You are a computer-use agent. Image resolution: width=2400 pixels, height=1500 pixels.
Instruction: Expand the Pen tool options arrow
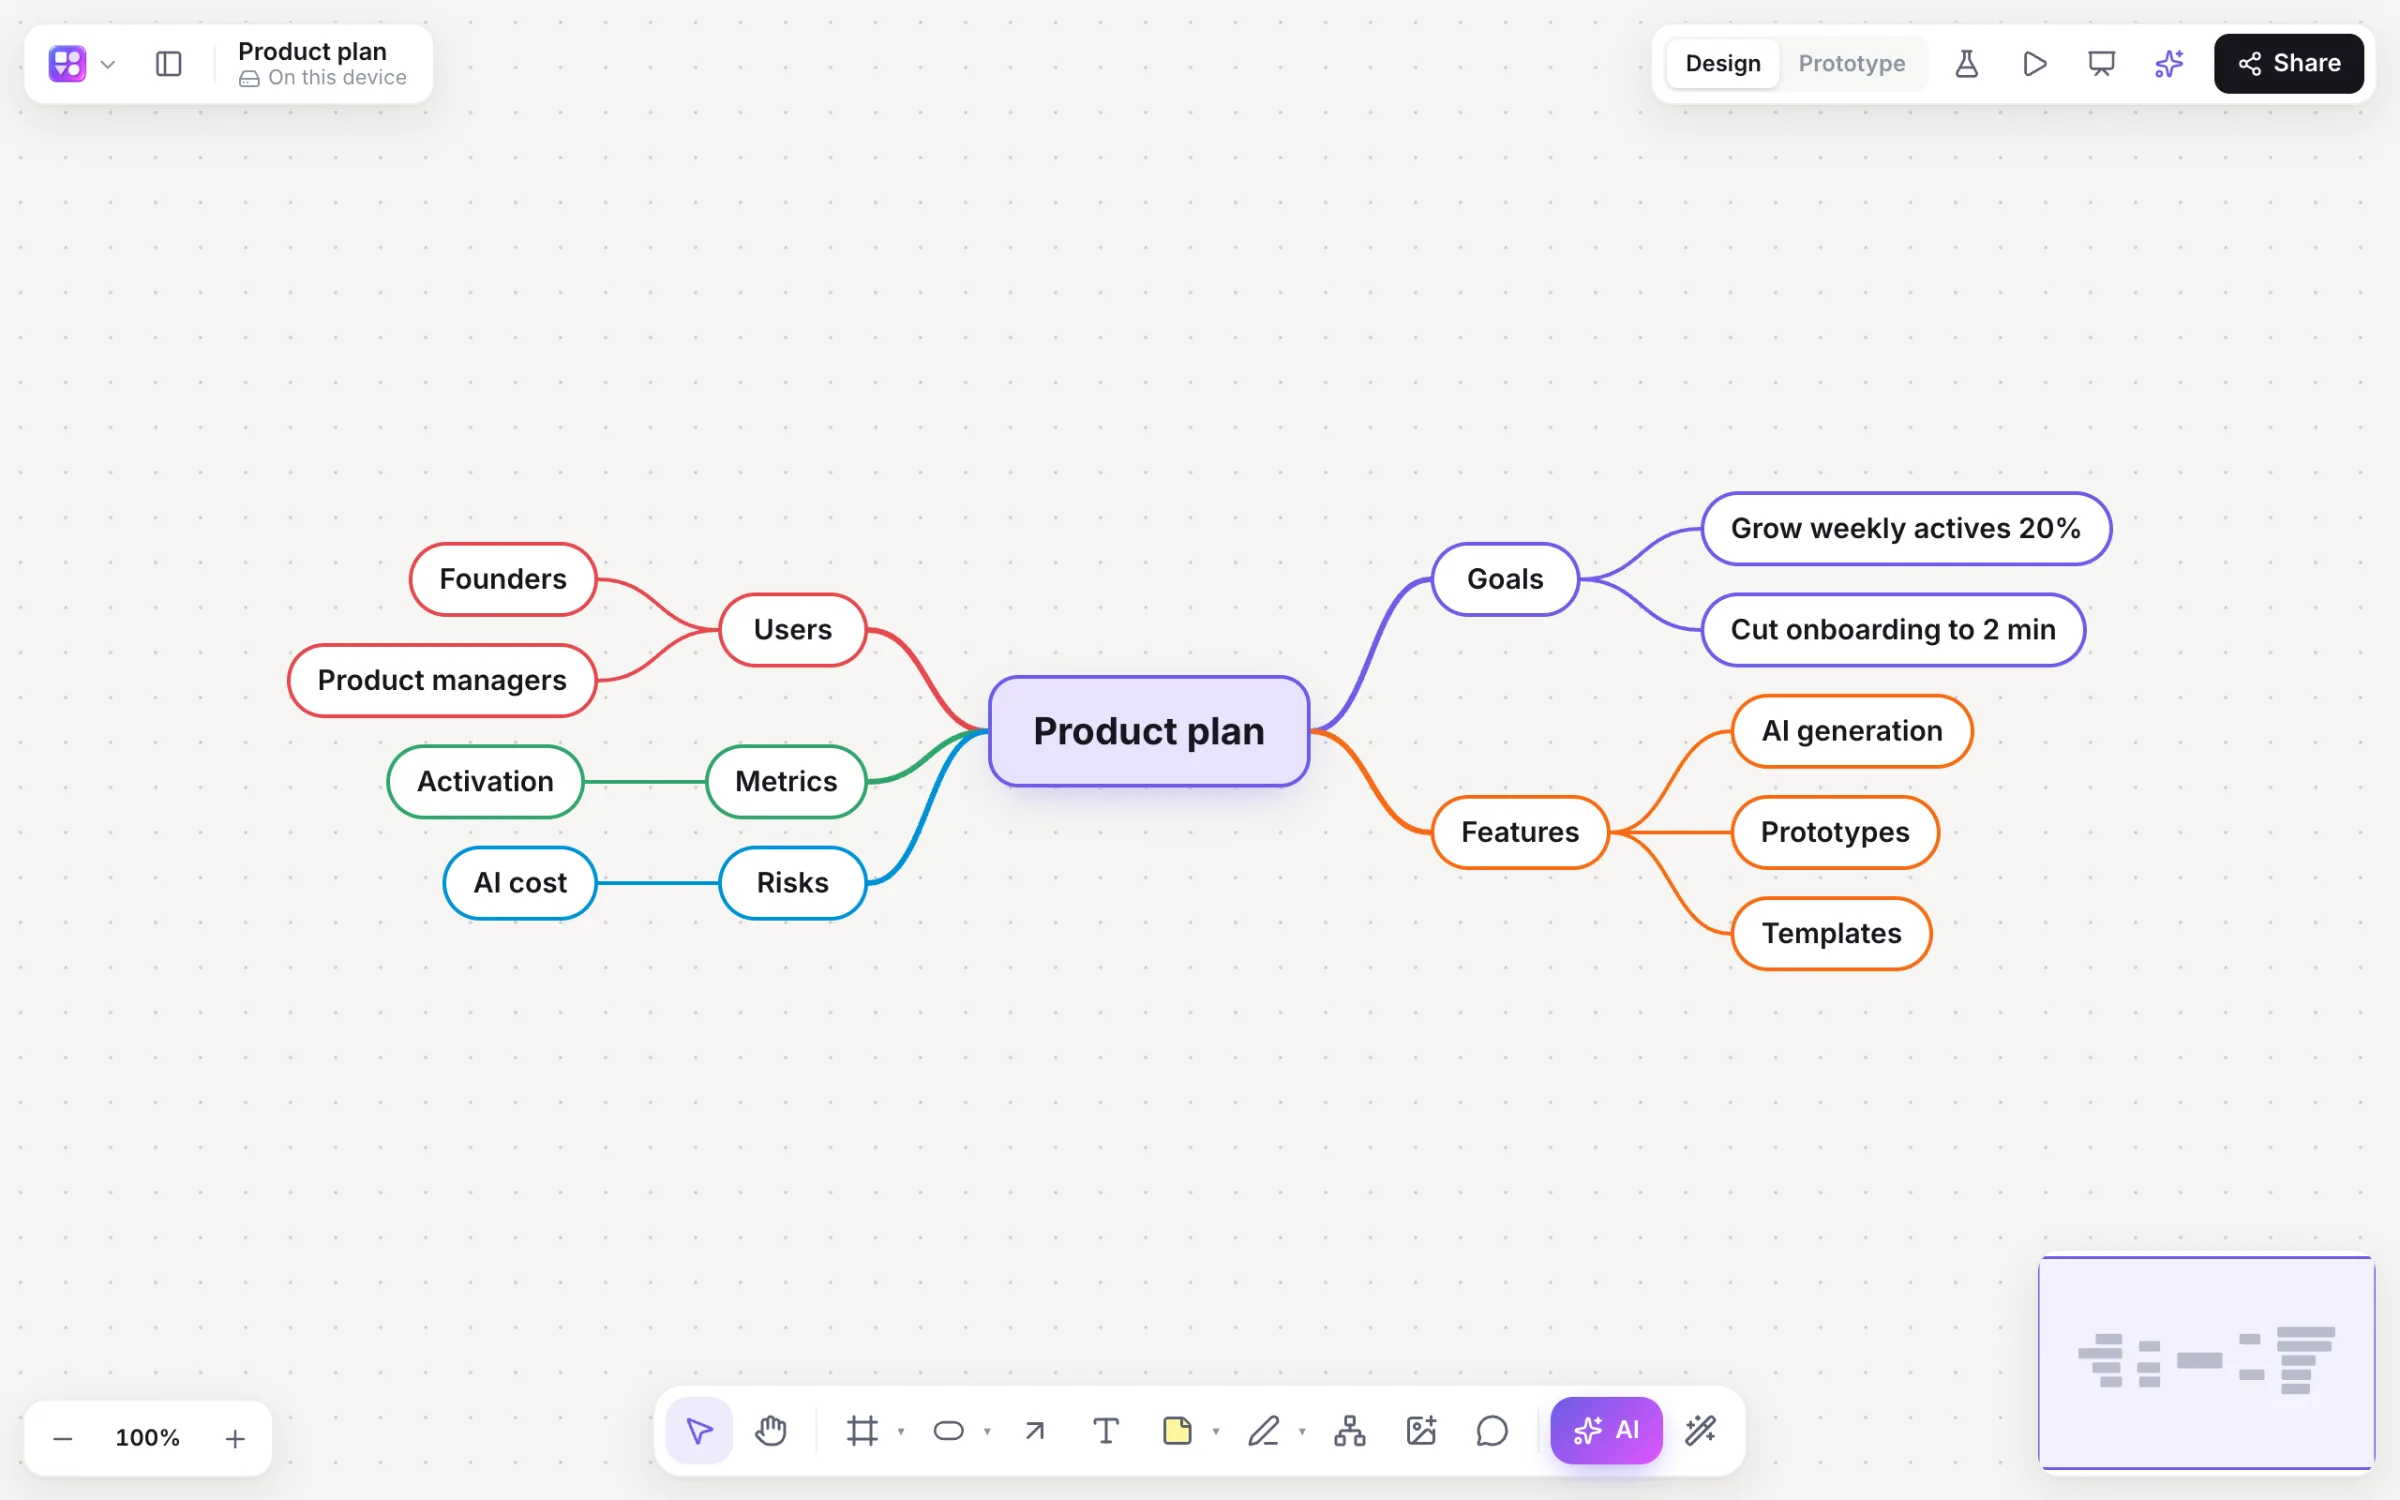coord(1302,1432)
